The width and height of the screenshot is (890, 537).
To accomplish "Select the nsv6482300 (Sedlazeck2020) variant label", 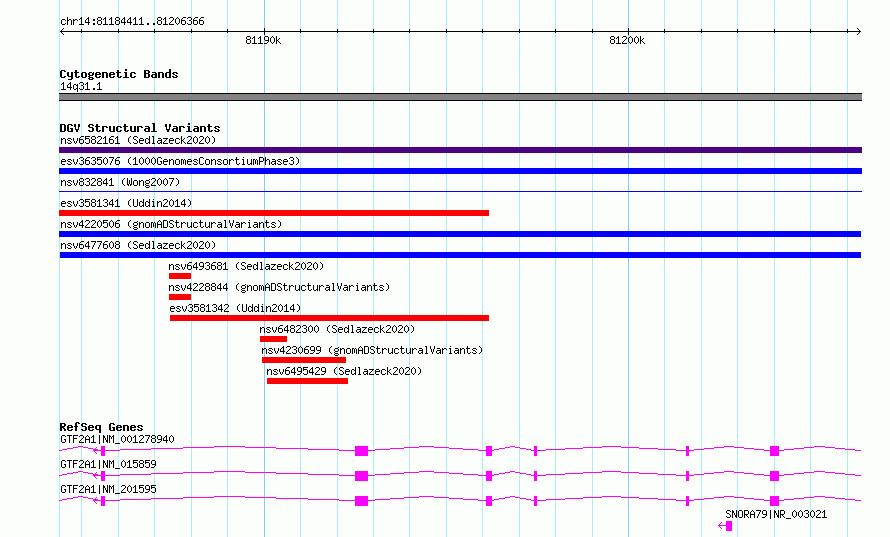I will click(x=337, y=329).
